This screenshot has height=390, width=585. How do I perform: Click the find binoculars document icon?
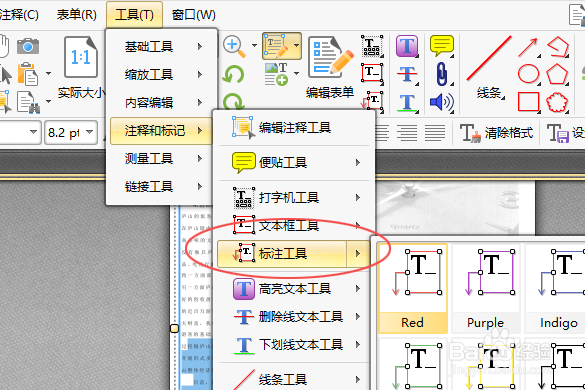coord(28,102)
